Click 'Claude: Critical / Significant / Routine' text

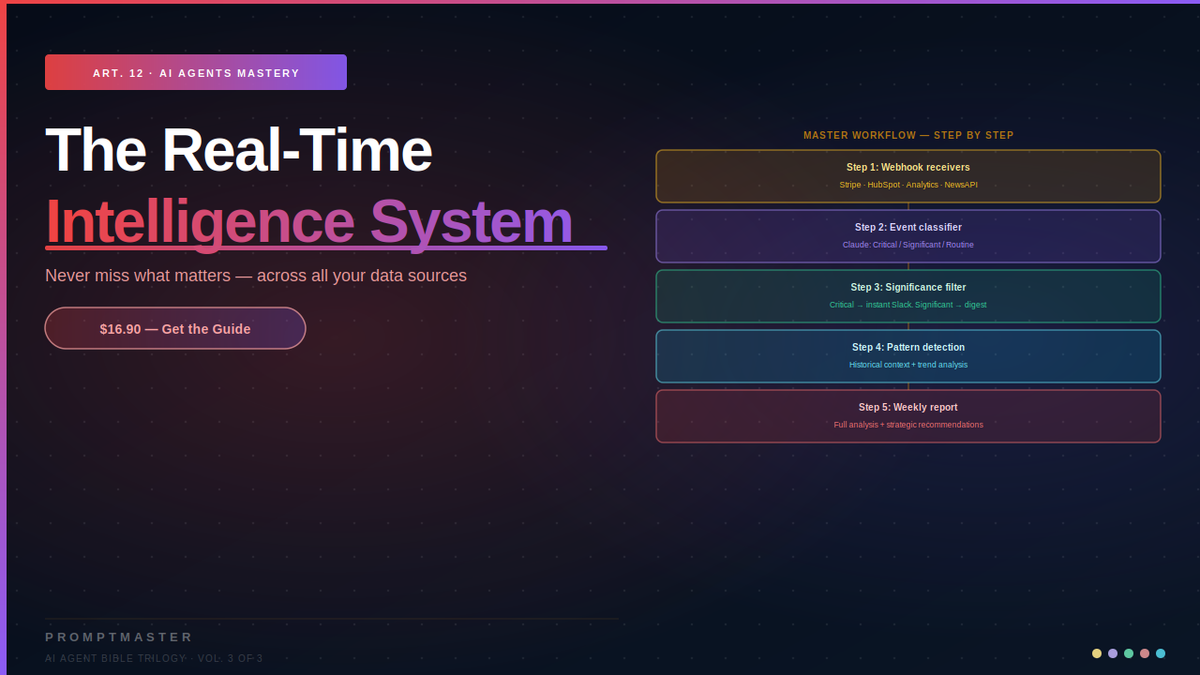908,245
